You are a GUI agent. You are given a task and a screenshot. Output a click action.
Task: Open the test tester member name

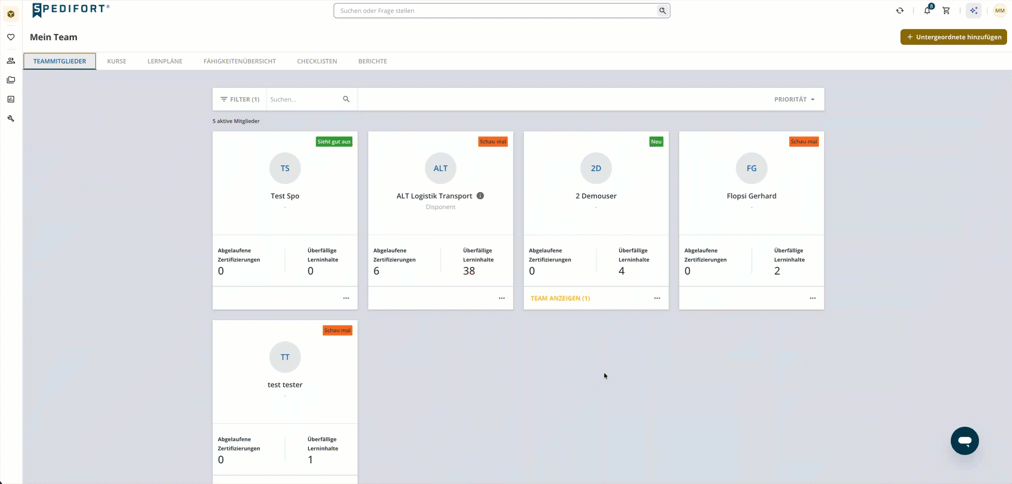285,385
